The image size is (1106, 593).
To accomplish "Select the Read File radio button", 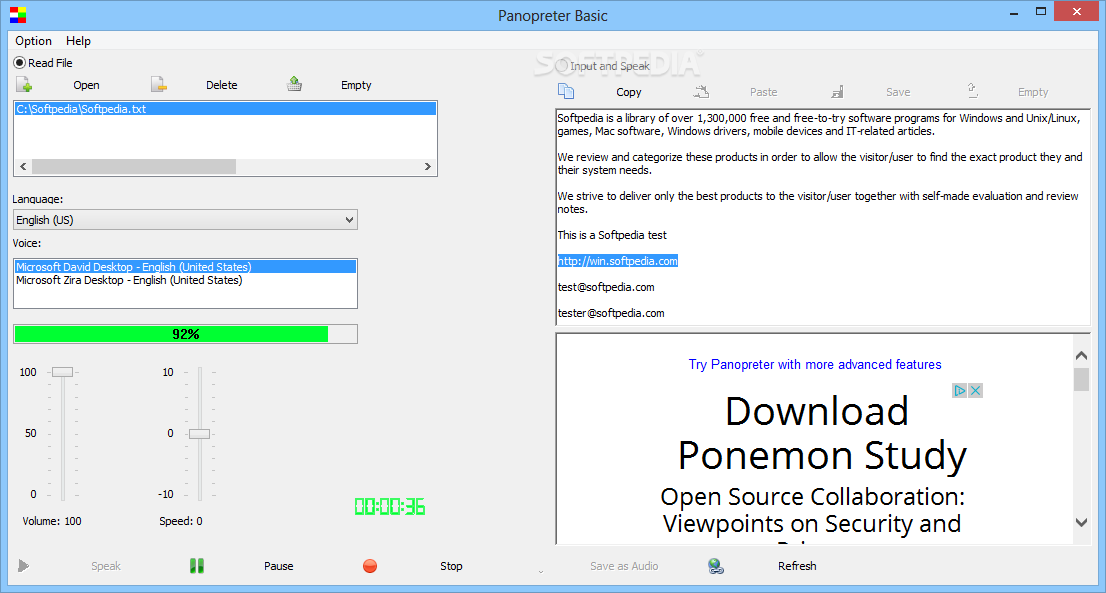I will click(20, 63).
